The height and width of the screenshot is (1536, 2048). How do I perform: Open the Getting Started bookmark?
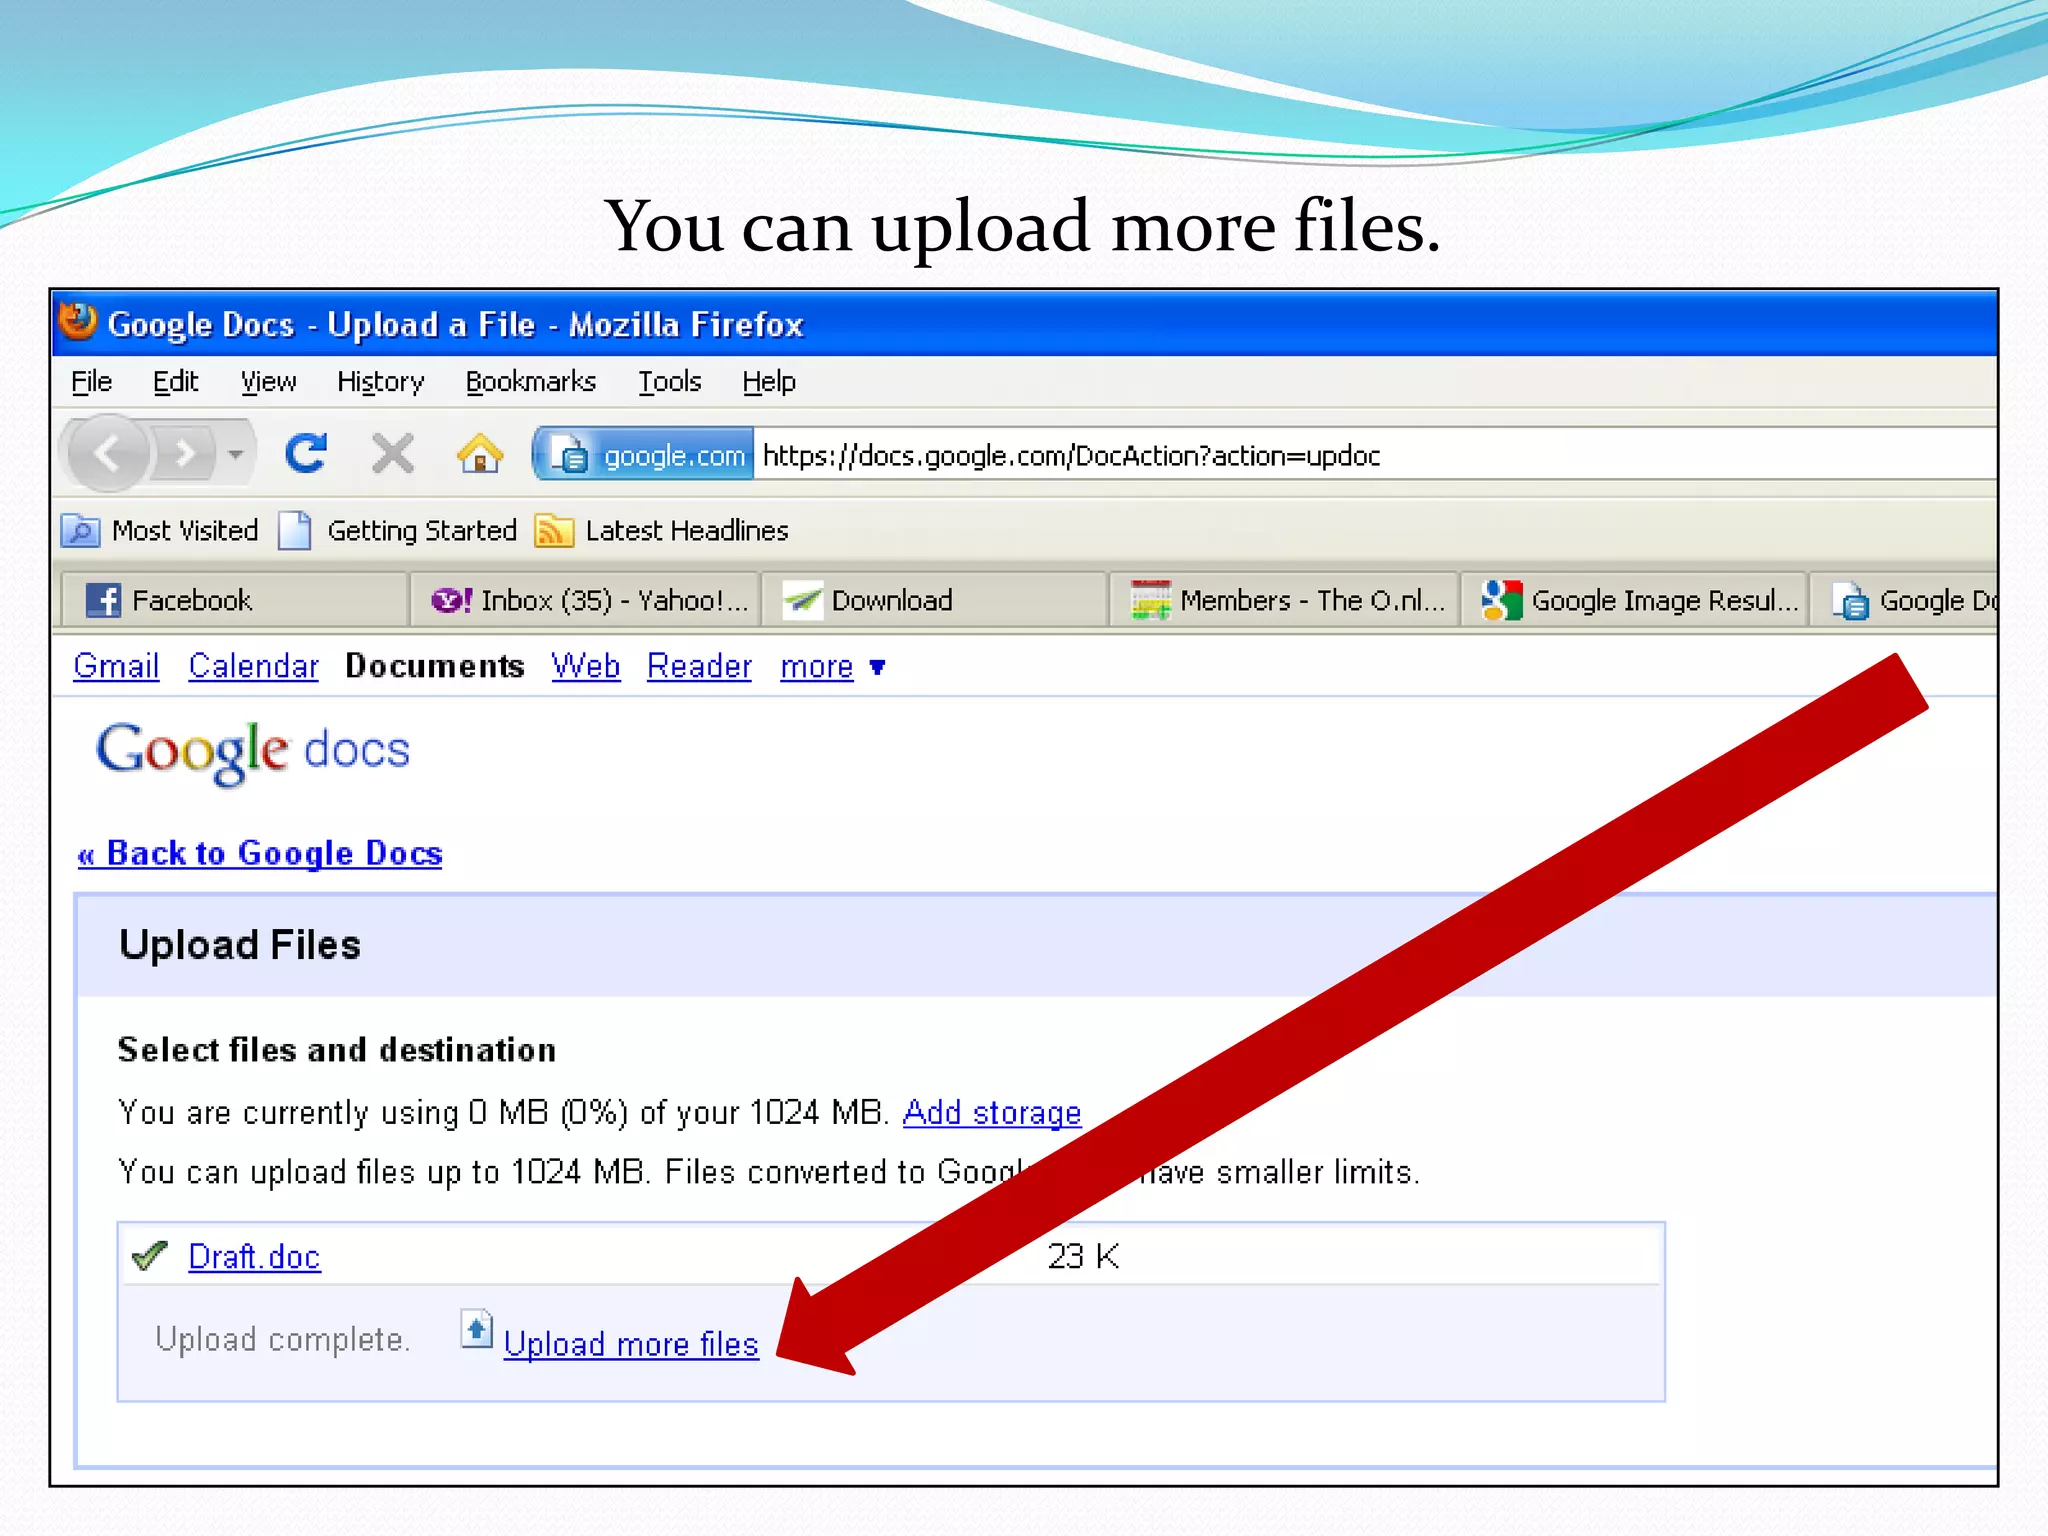[397, 530]
